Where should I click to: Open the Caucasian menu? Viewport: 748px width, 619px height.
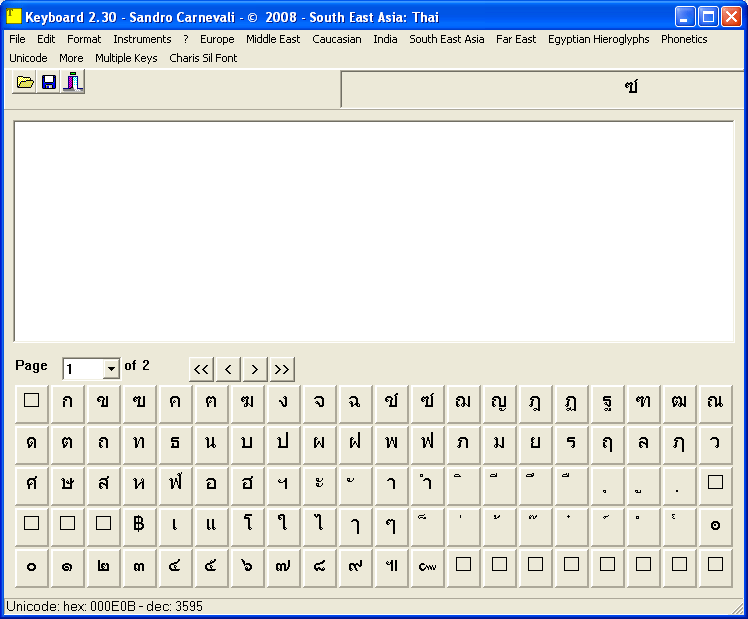[x=337, y=39]
